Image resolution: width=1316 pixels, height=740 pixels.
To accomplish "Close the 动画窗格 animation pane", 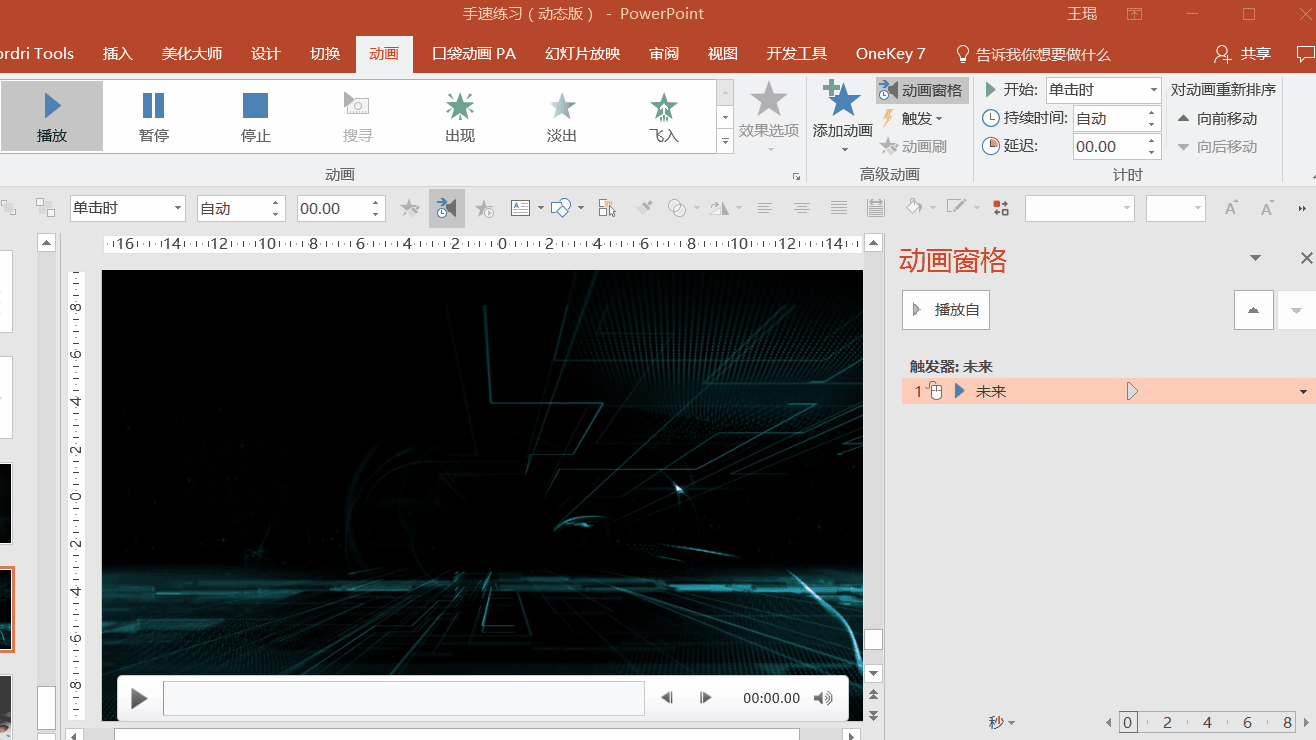I will 1306,258.
